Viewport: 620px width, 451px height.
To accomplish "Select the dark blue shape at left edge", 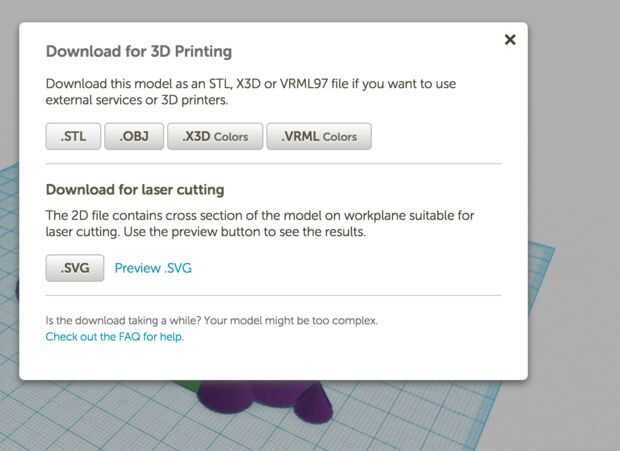I will tap(15, 290).
